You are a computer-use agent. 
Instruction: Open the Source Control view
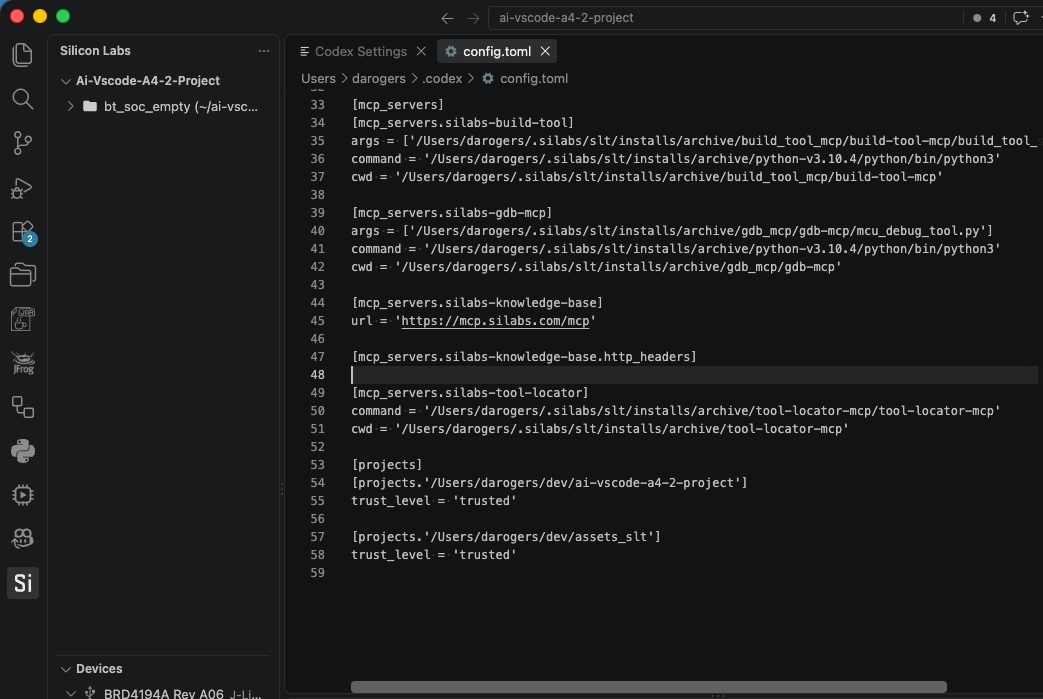click(23, 143)
